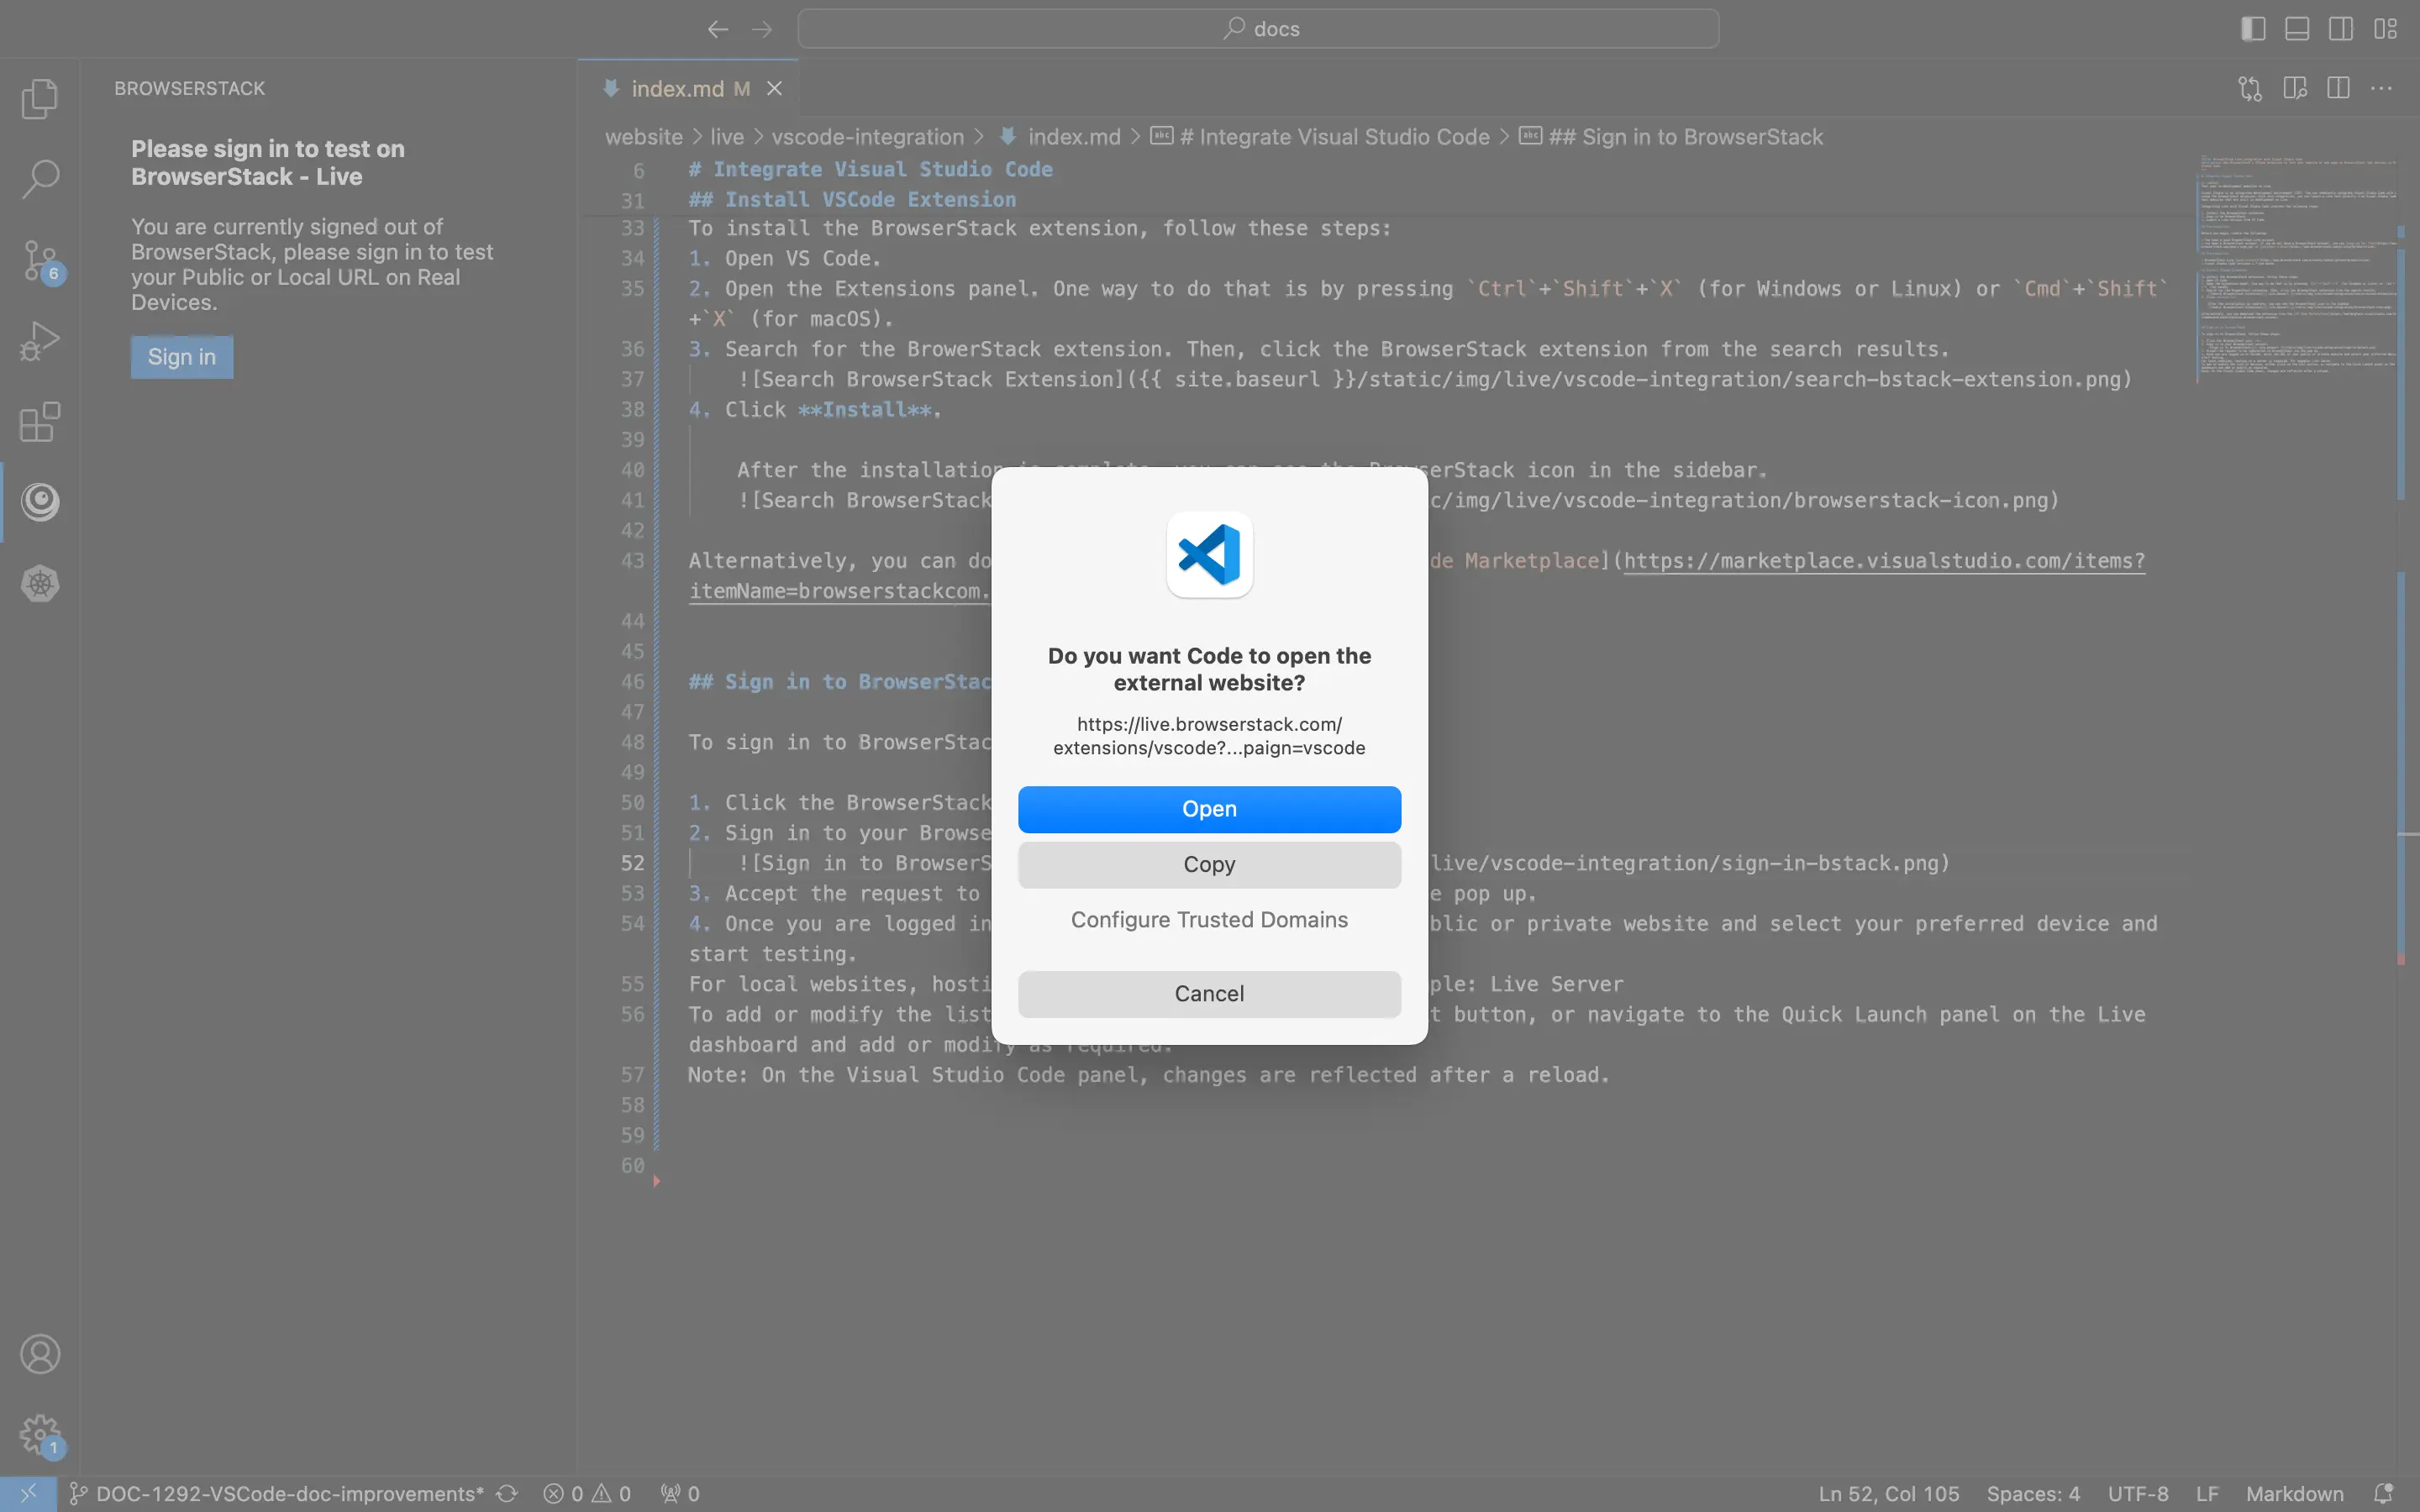Open the Markdown language mode selector
The image size is (2420, 1512).
[2294, 1493]
